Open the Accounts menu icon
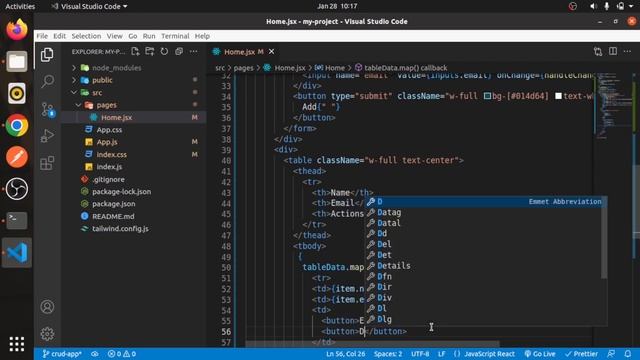Viewport: 640px width, 360px height. [47, 307]
